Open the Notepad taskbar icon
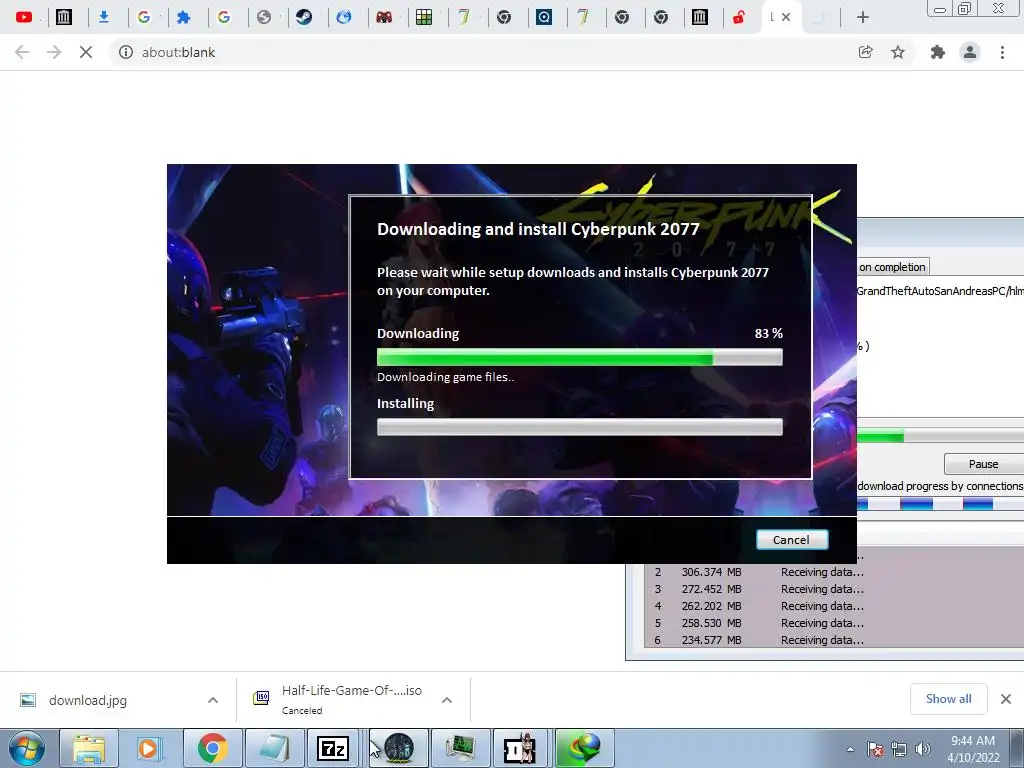The width and height of the screenshot is (1024, 768). (274, 748)
